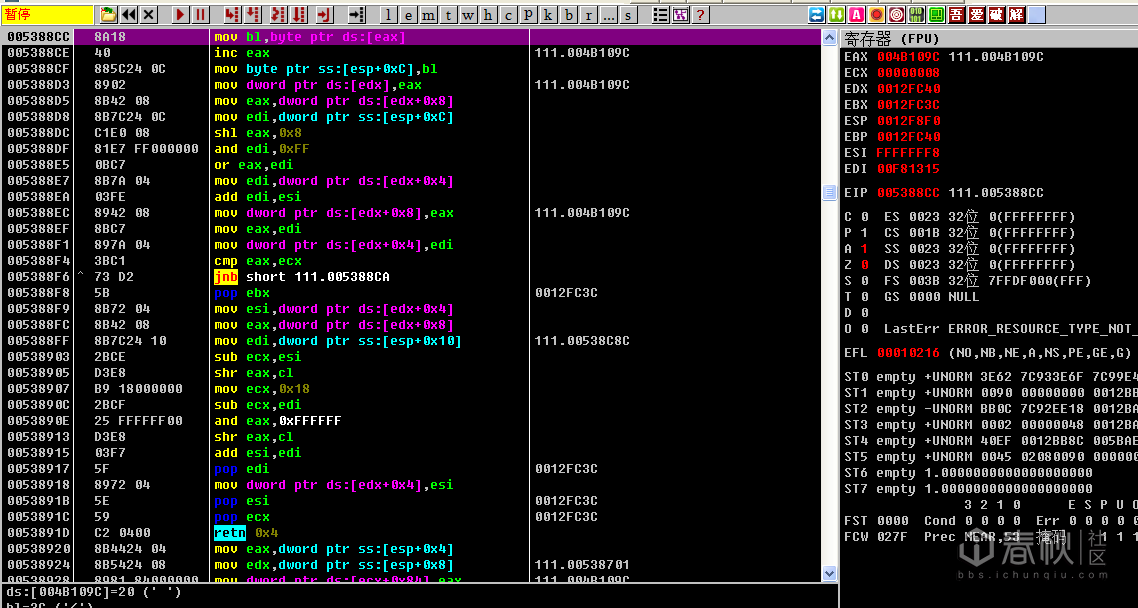Open Threads window with t button
Image resolution: width=1138 pixels, height=608 pixels.
(449, 15)
